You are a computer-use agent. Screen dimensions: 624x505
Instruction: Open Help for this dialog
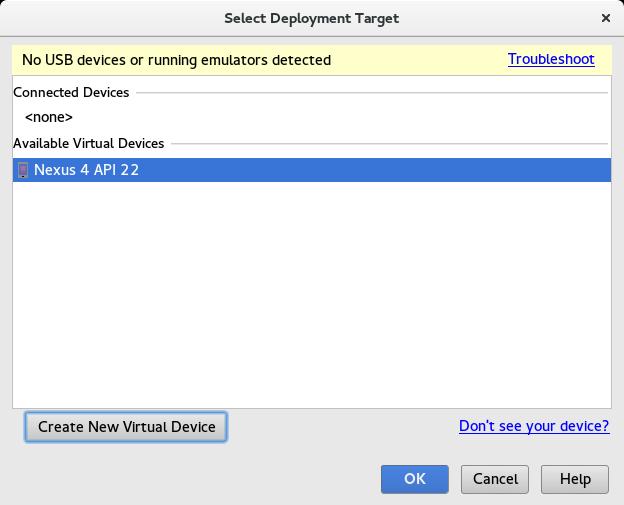[x=575, y=479]
